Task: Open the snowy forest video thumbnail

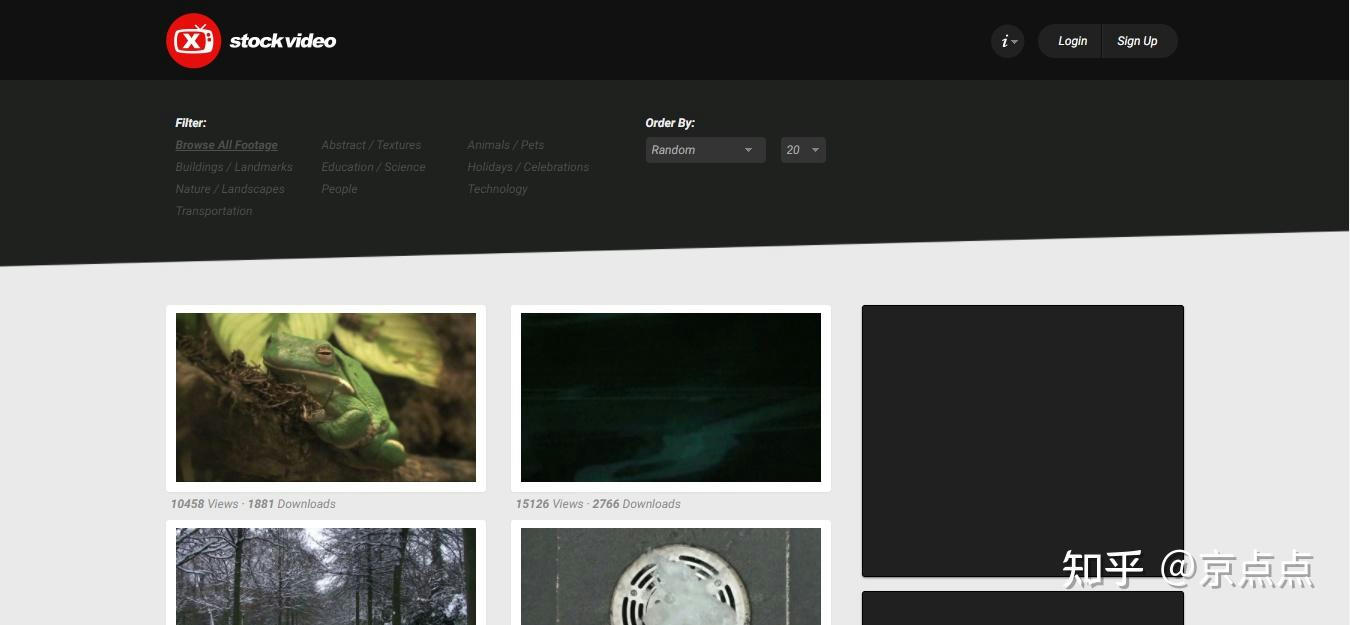Action: point(326,577)
